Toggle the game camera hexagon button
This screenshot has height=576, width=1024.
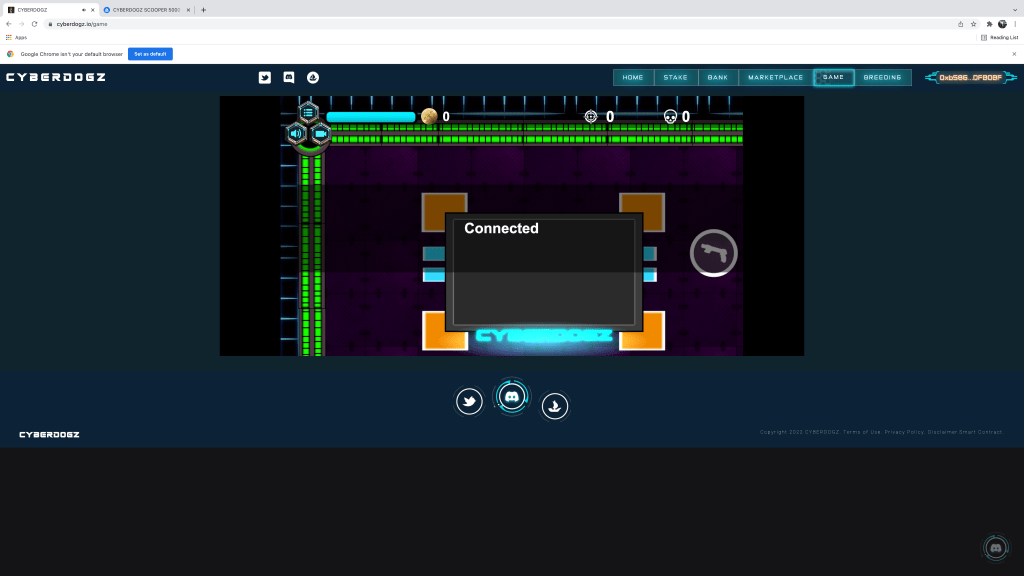click(321, 133)
